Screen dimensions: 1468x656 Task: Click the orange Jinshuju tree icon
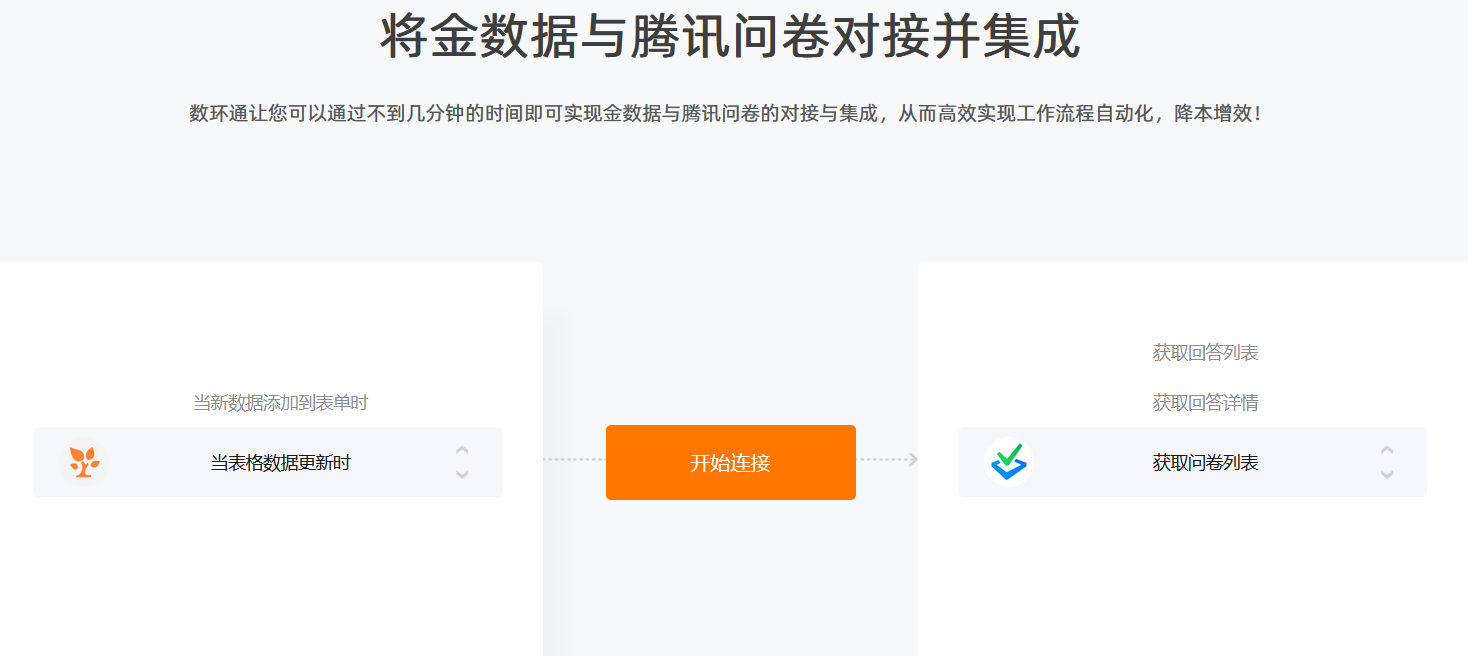click(84, 462)
